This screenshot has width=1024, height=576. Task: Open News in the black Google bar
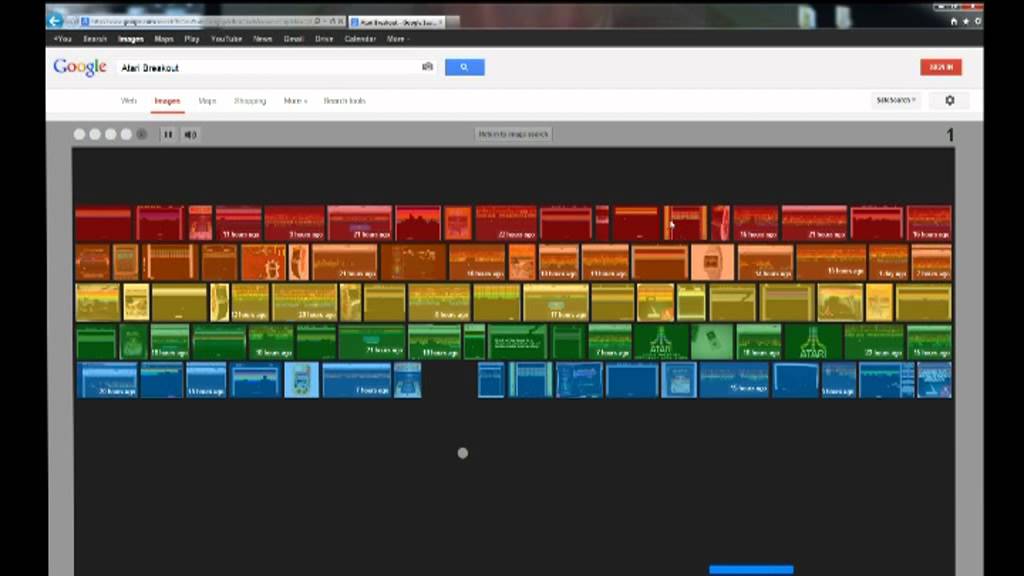263,39
